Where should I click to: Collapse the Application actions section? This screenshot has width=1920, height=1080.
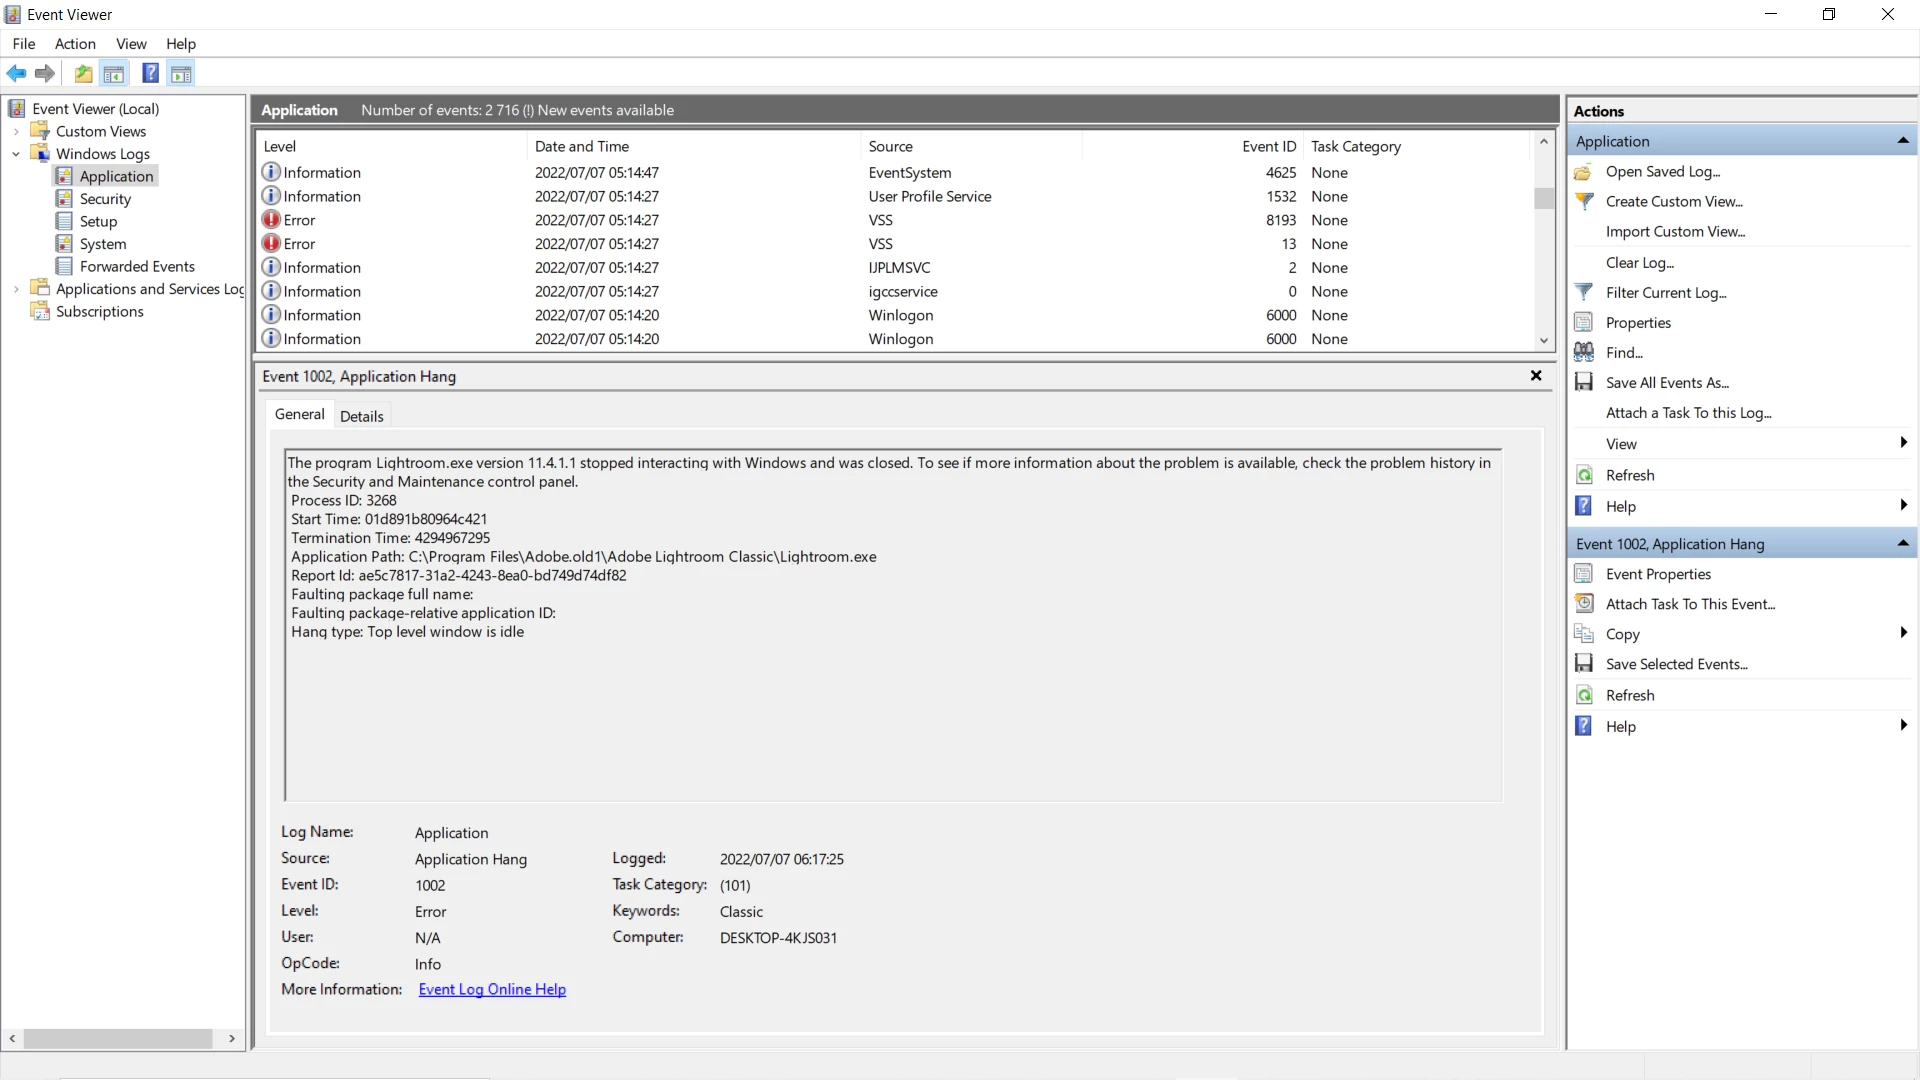[1902, 141]
